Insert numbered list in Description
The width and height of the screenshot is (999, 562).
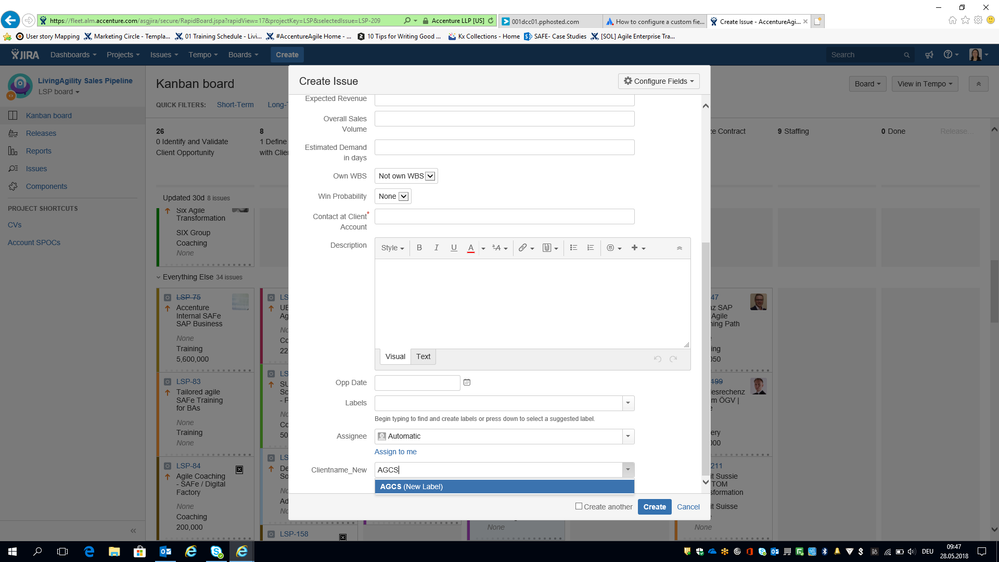591,248
